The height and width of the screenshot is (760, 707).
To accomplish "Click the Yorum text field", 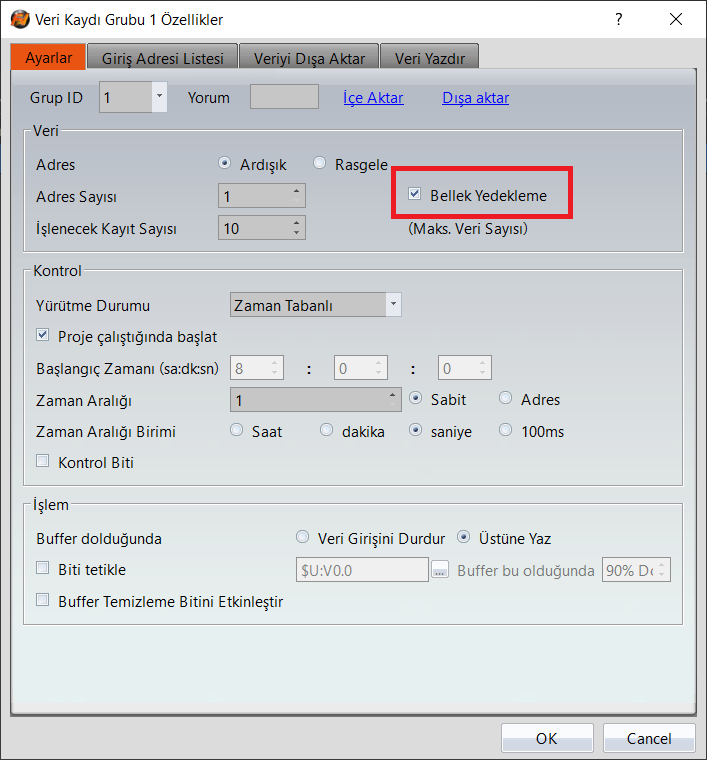I will pyautogui.click(x=284, y=97).
